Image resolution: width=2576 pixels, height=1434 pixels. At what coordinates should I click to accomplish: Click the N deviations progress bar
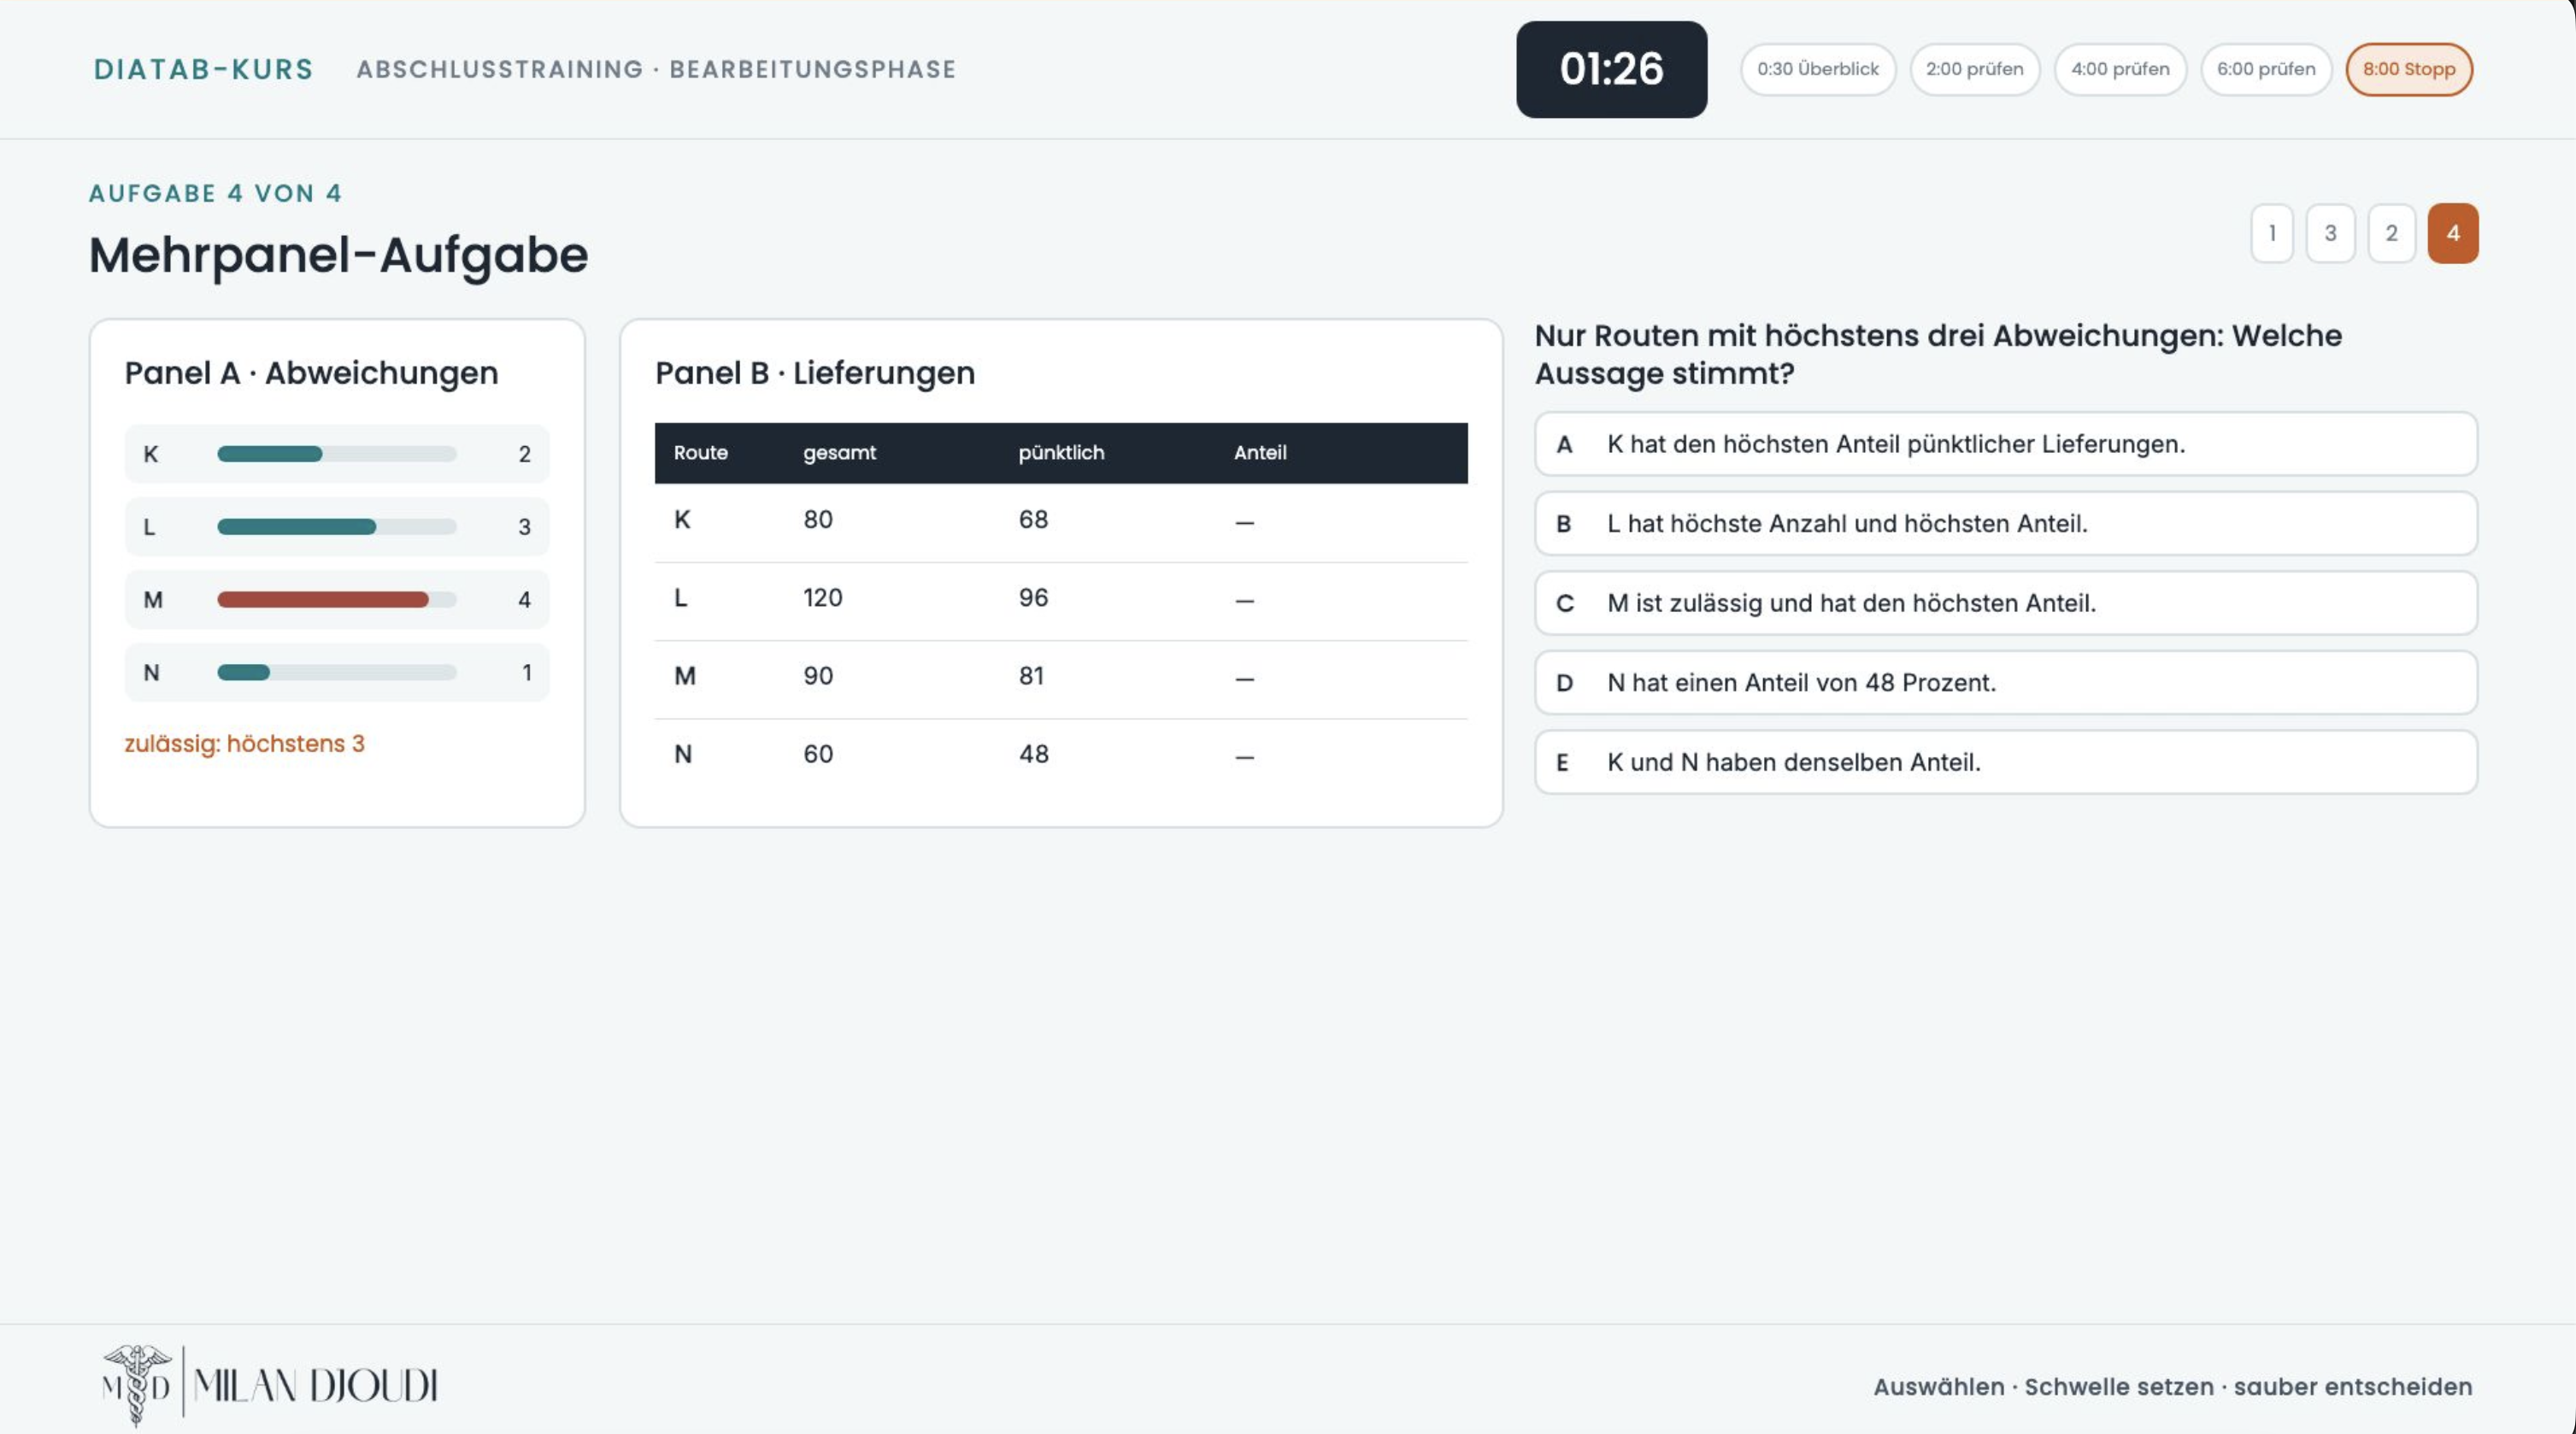pos(336,673)
